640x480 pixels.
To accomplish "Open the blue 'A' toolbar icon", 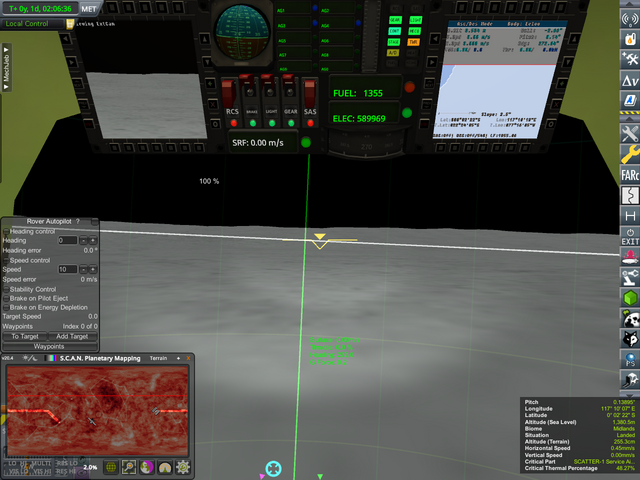I will coord(629,100).
